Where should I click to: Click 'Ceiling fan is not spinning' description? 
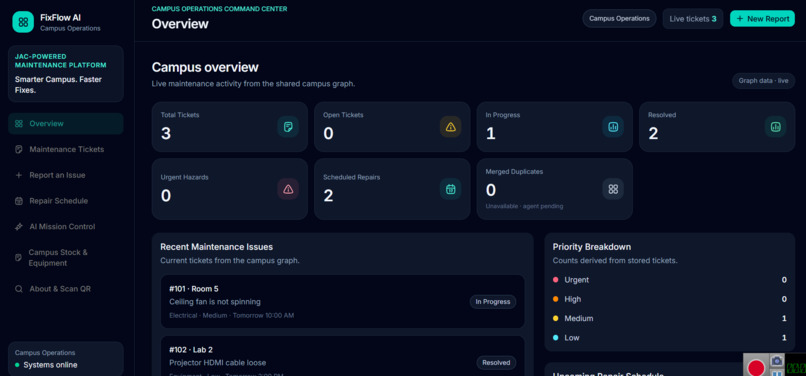coord(215,302)
